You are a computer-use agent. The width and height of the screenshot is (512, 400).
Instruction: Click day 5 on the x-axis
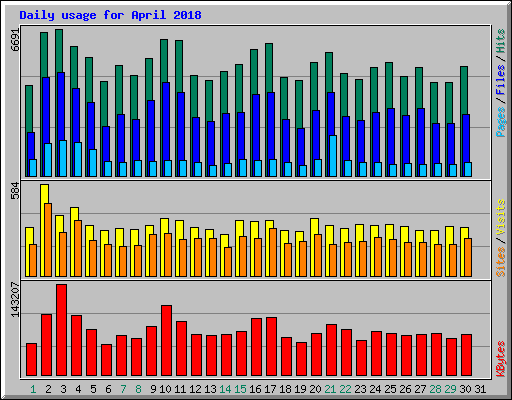[x=93, y=389]
